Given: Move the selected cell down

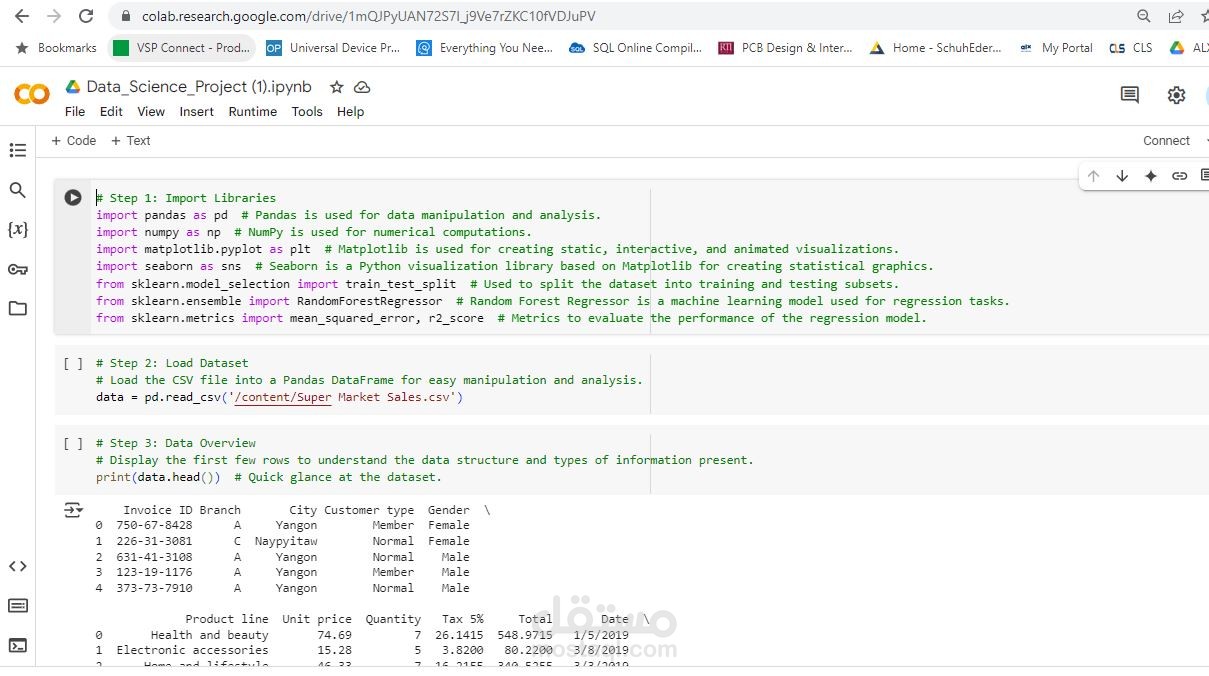Looking at the screenshot, I should tap(1122, 176).
